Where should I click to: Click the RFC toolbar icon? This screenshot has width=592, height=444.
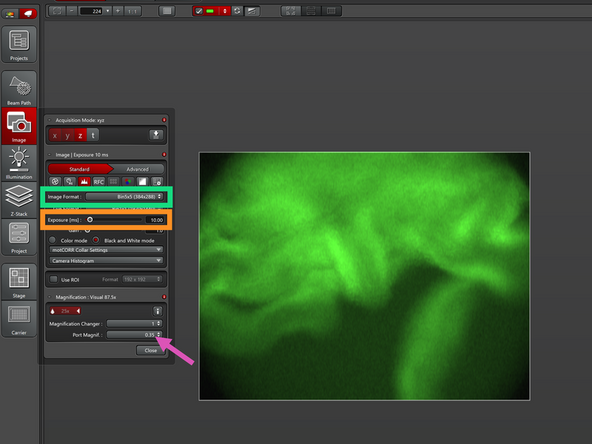99,182
